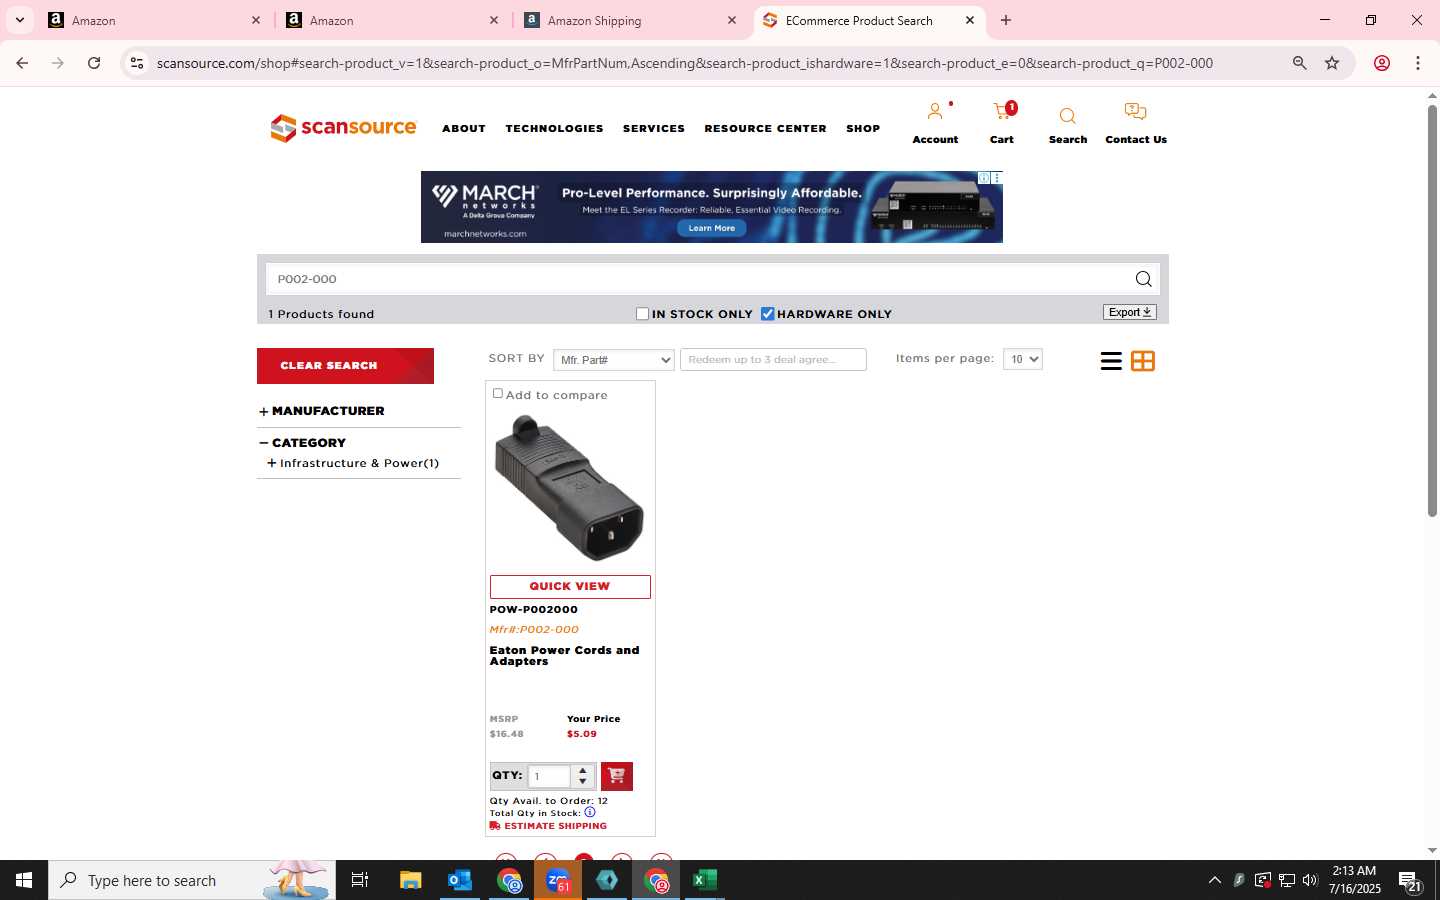
Task: Close the ECommerce Product Search tab
Action: (969, 20)
